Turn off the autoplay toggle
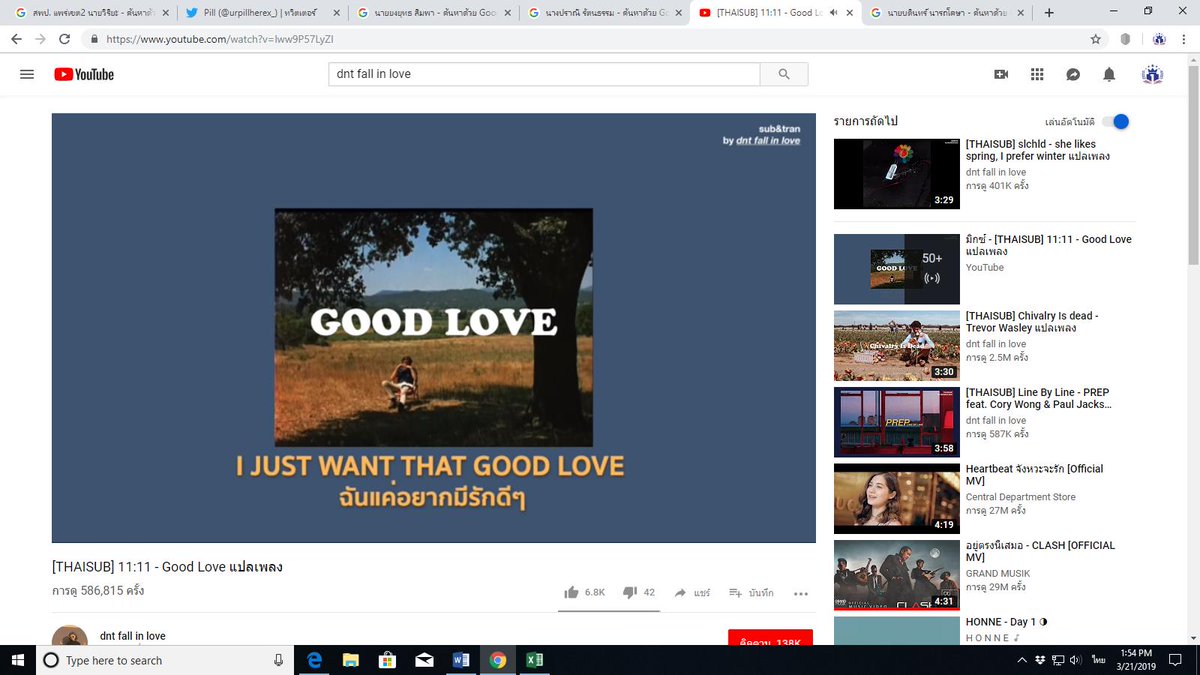The width and height of the screenshot is (1200, 675). [x=1116, y=121]
